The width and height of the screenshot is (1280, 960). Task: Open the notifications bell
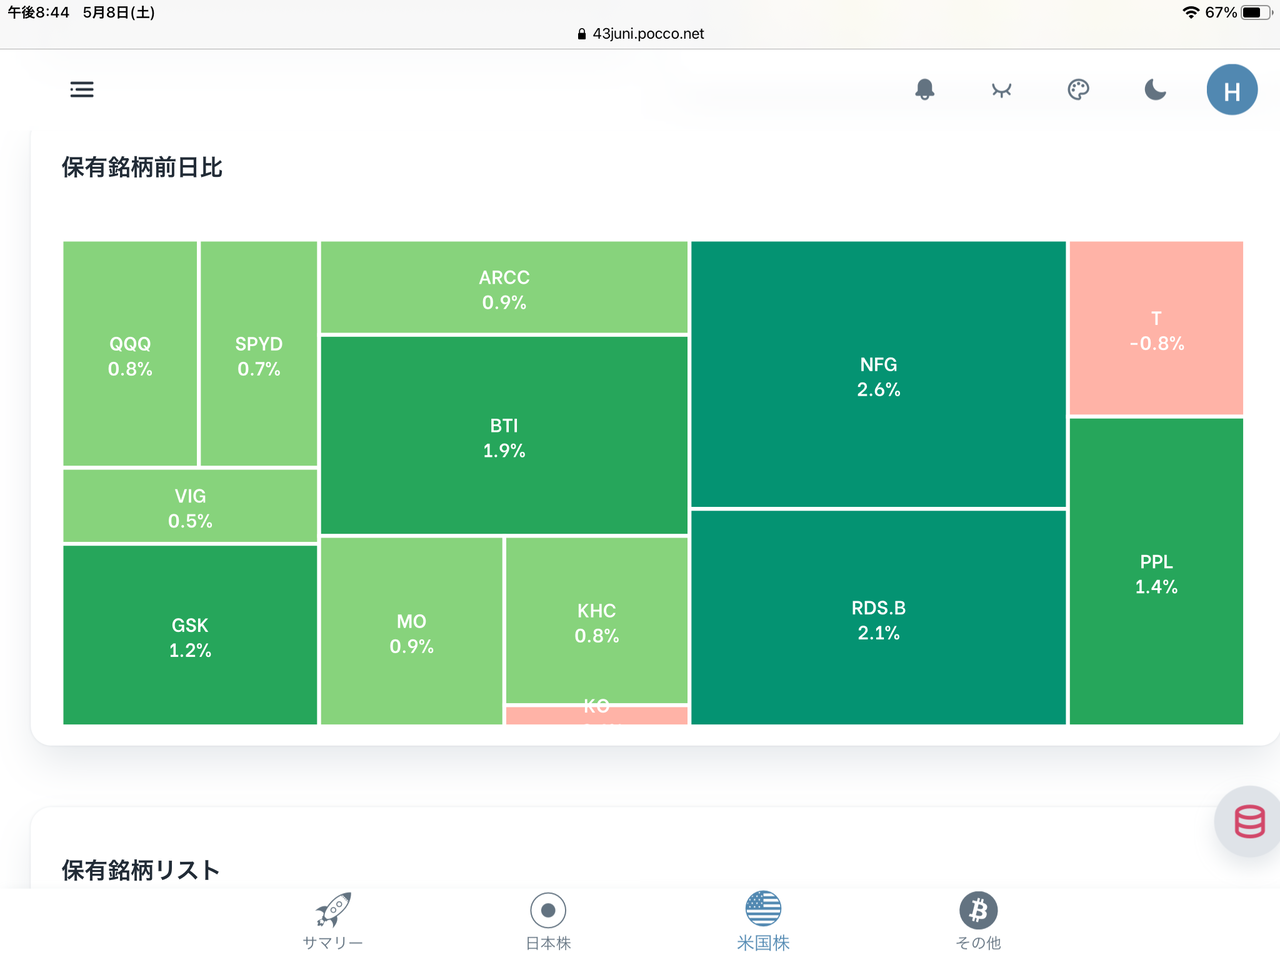(x=925, y=90)
